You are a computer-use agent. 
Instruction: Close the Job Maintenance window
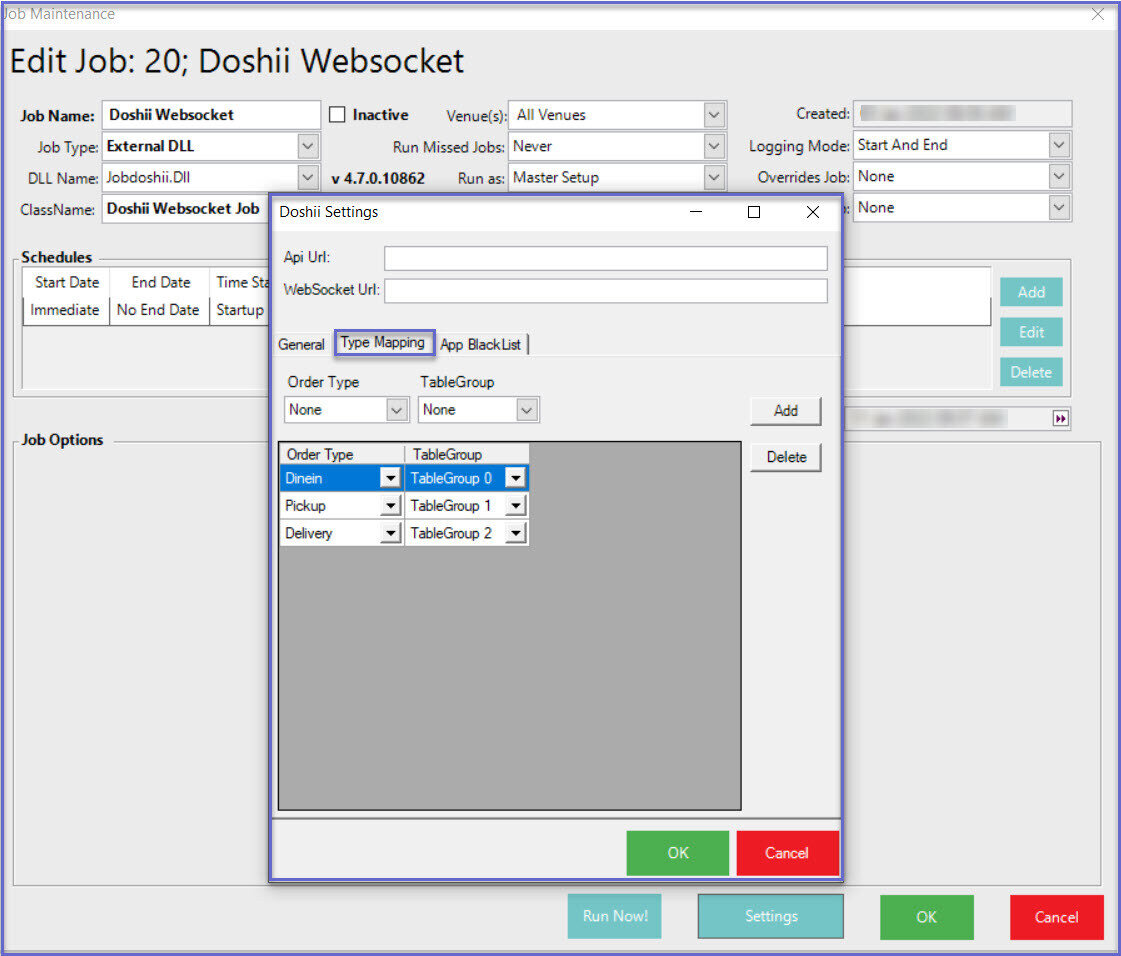click(1098, 14)
